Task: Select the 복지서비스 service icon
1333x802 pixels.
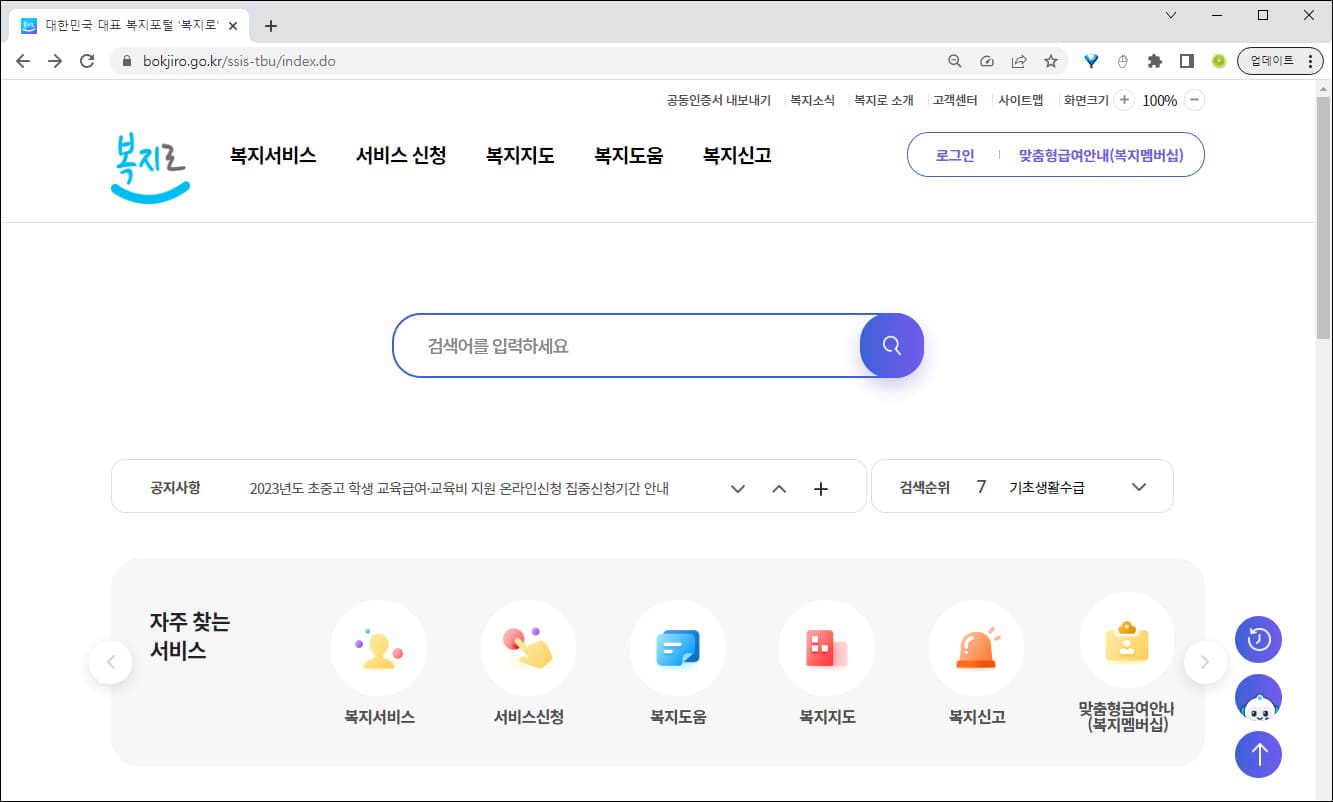Action: [378, 647]
